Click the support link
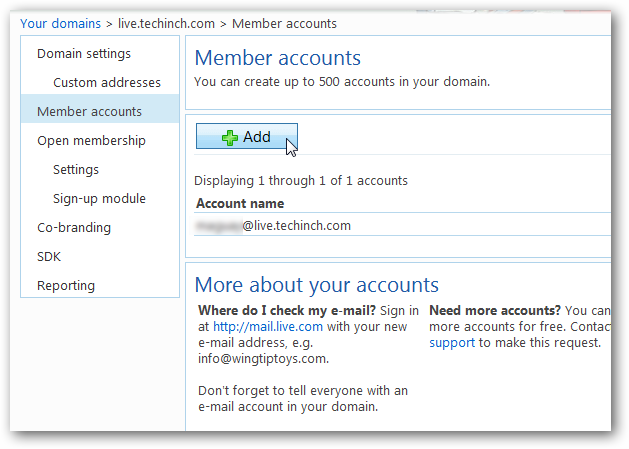629x449 pixels. pyautogui.click(x=452, y=343)
